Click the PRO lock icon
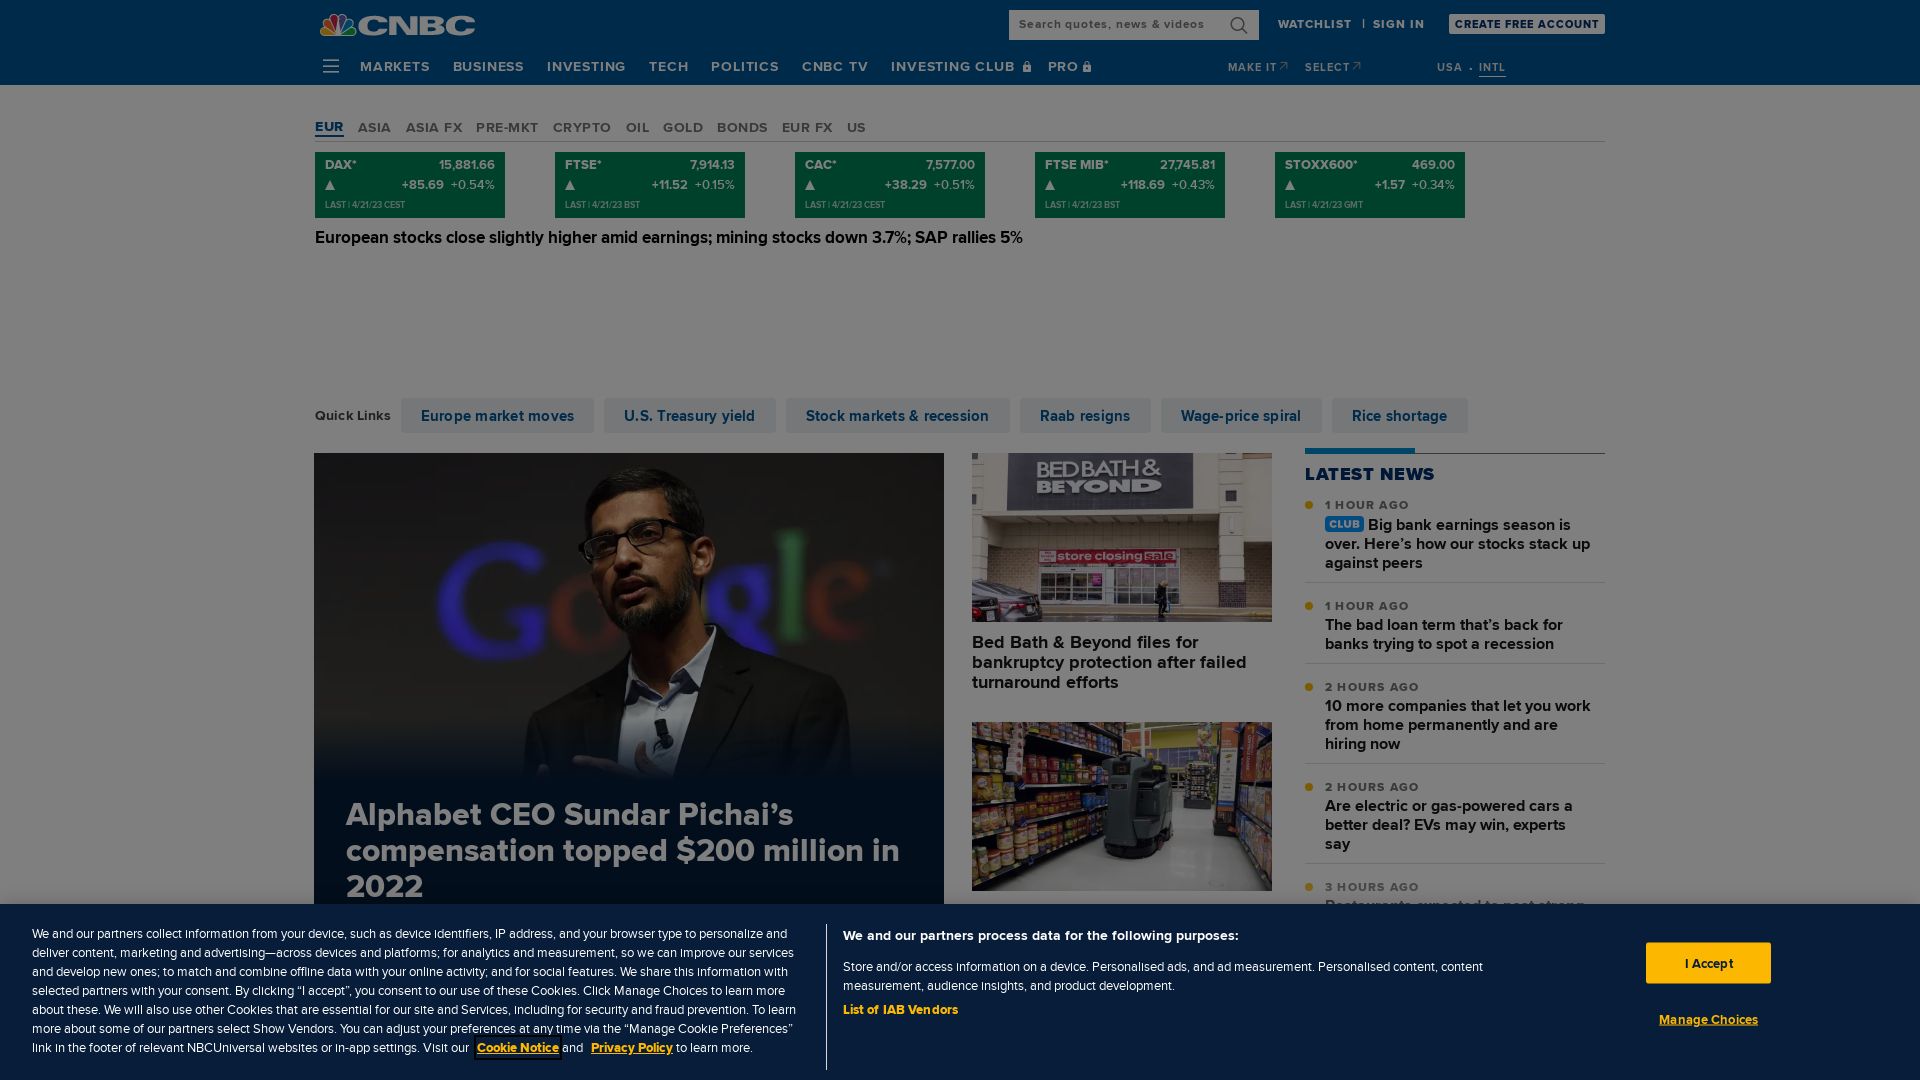The height and width of the screenshot is (1080, 1920). [1087, 67]
